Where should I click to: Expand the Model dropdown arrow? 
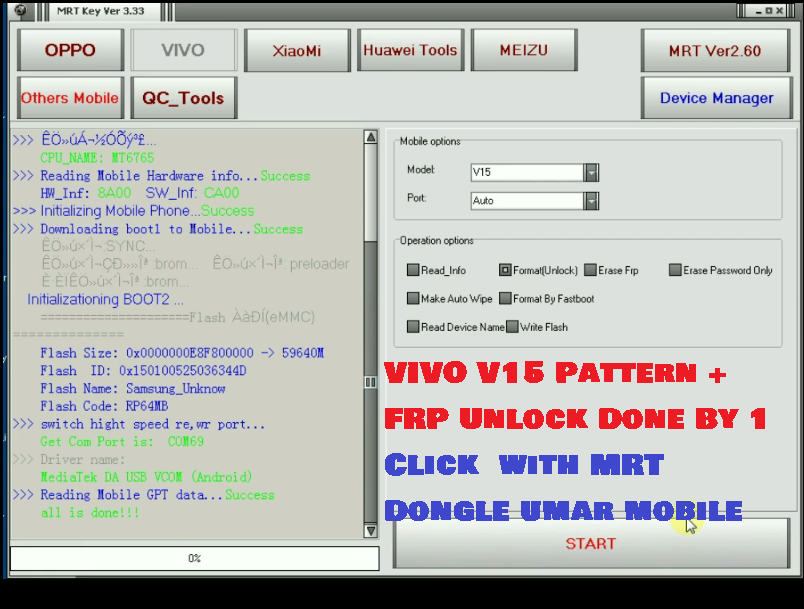591,173
